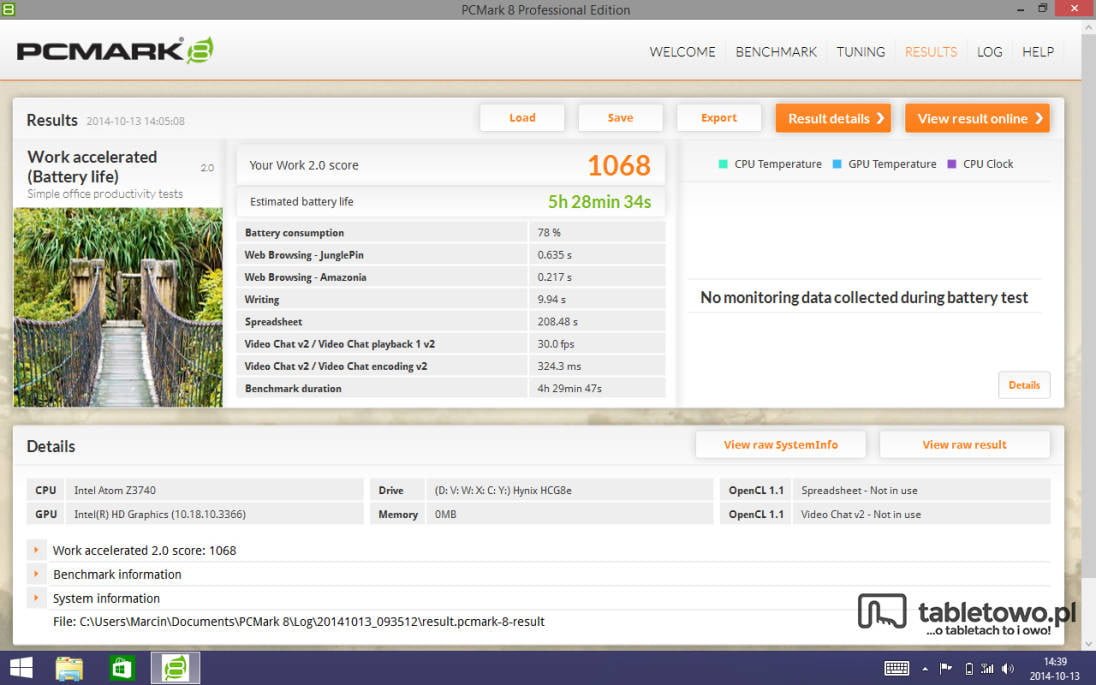This screenshot has width=1096, height=685.
Task: Click the Battery consumption row
Action: coord(451,232)
